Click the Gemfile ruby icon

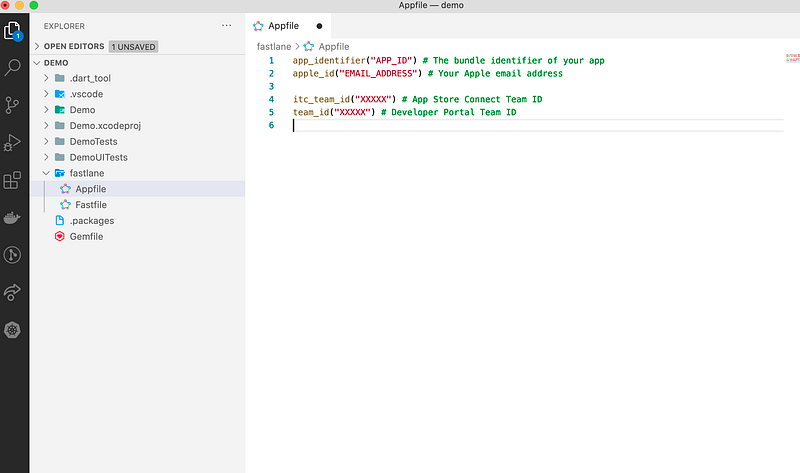click(60, 236)
